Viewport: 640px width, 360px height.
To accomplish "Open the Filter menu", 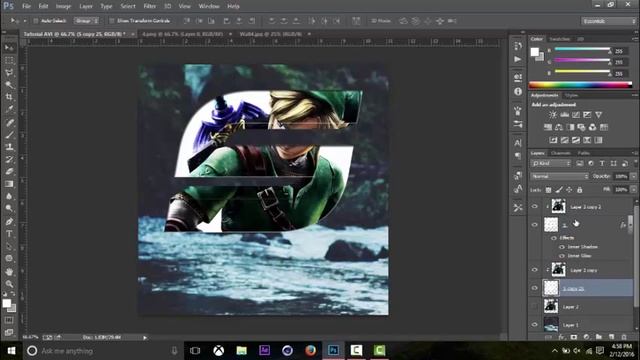I will pyautogui.click(x=149, y=6).
